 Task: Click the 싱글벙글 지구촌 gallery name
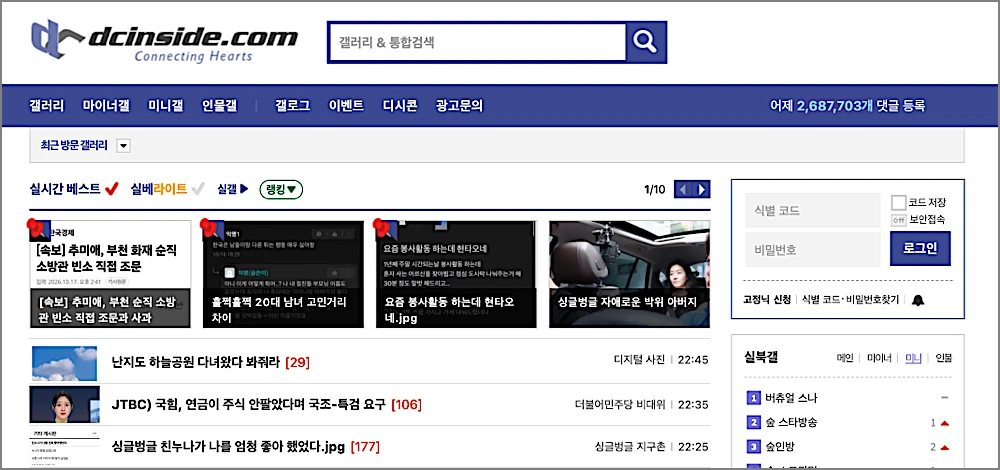click(629, 446)
